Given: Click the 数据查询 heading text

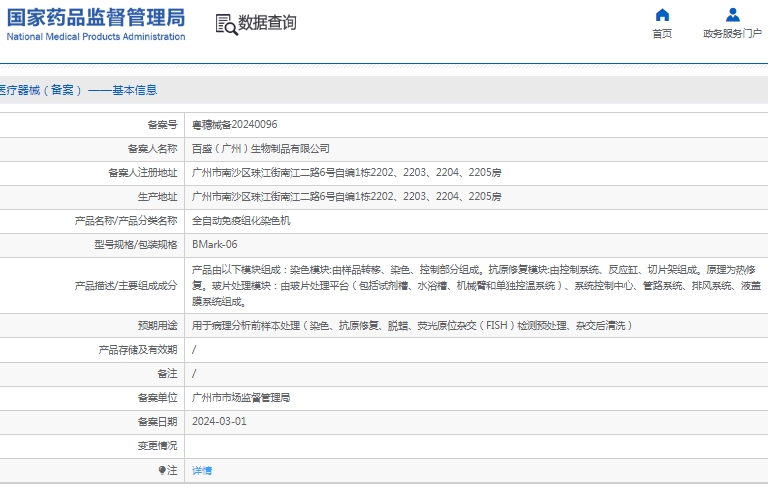Looking at the screenshot, I should coord(267,23).
